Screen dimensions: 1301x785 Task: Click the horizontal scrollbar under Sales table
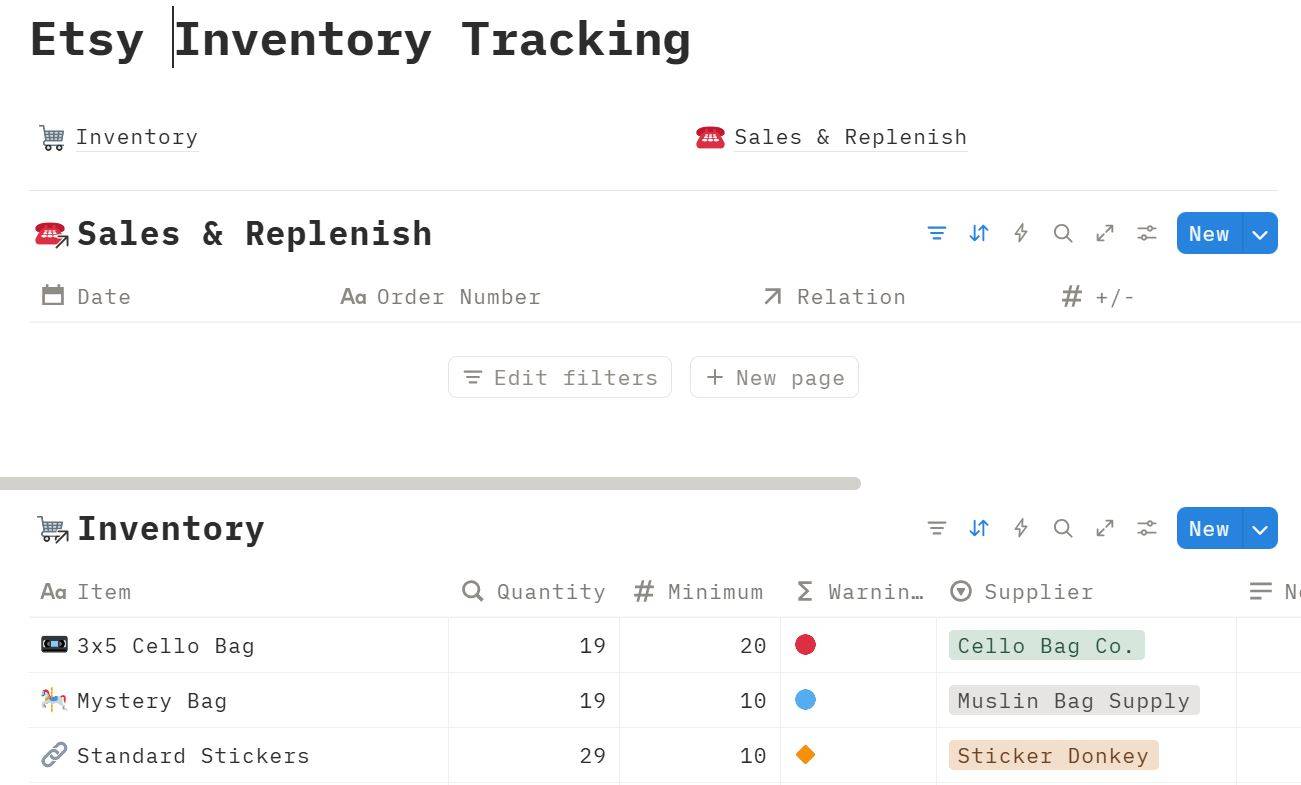pos(430,484)
